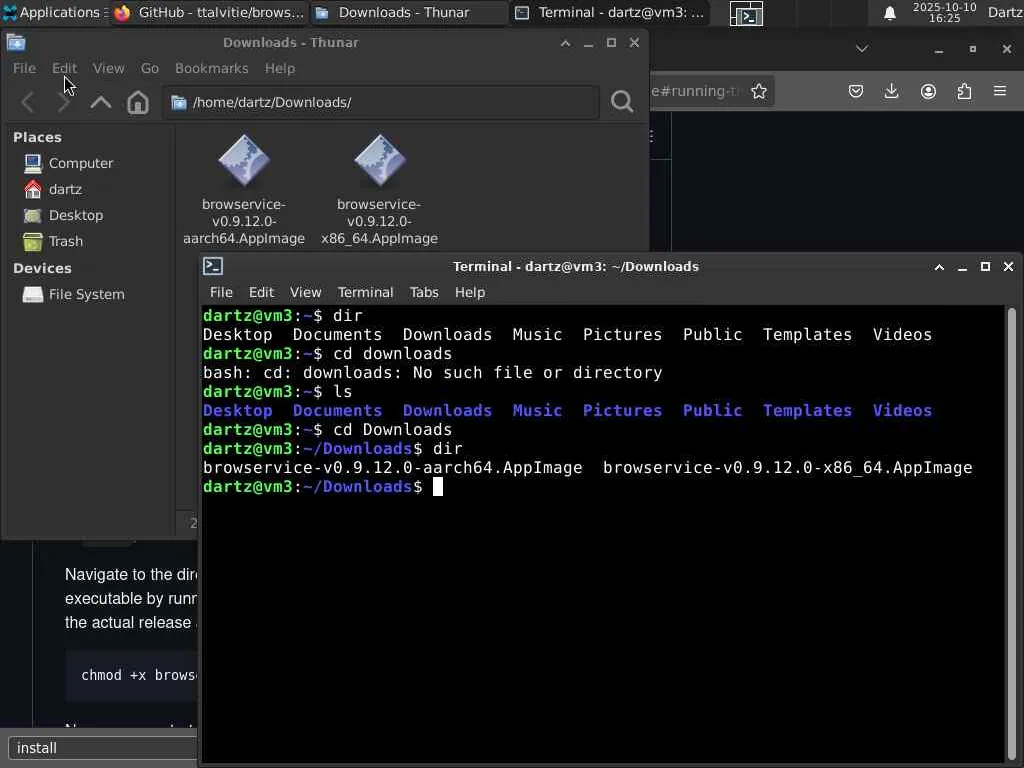Open Terminal window Help menu

coord(470,293)
